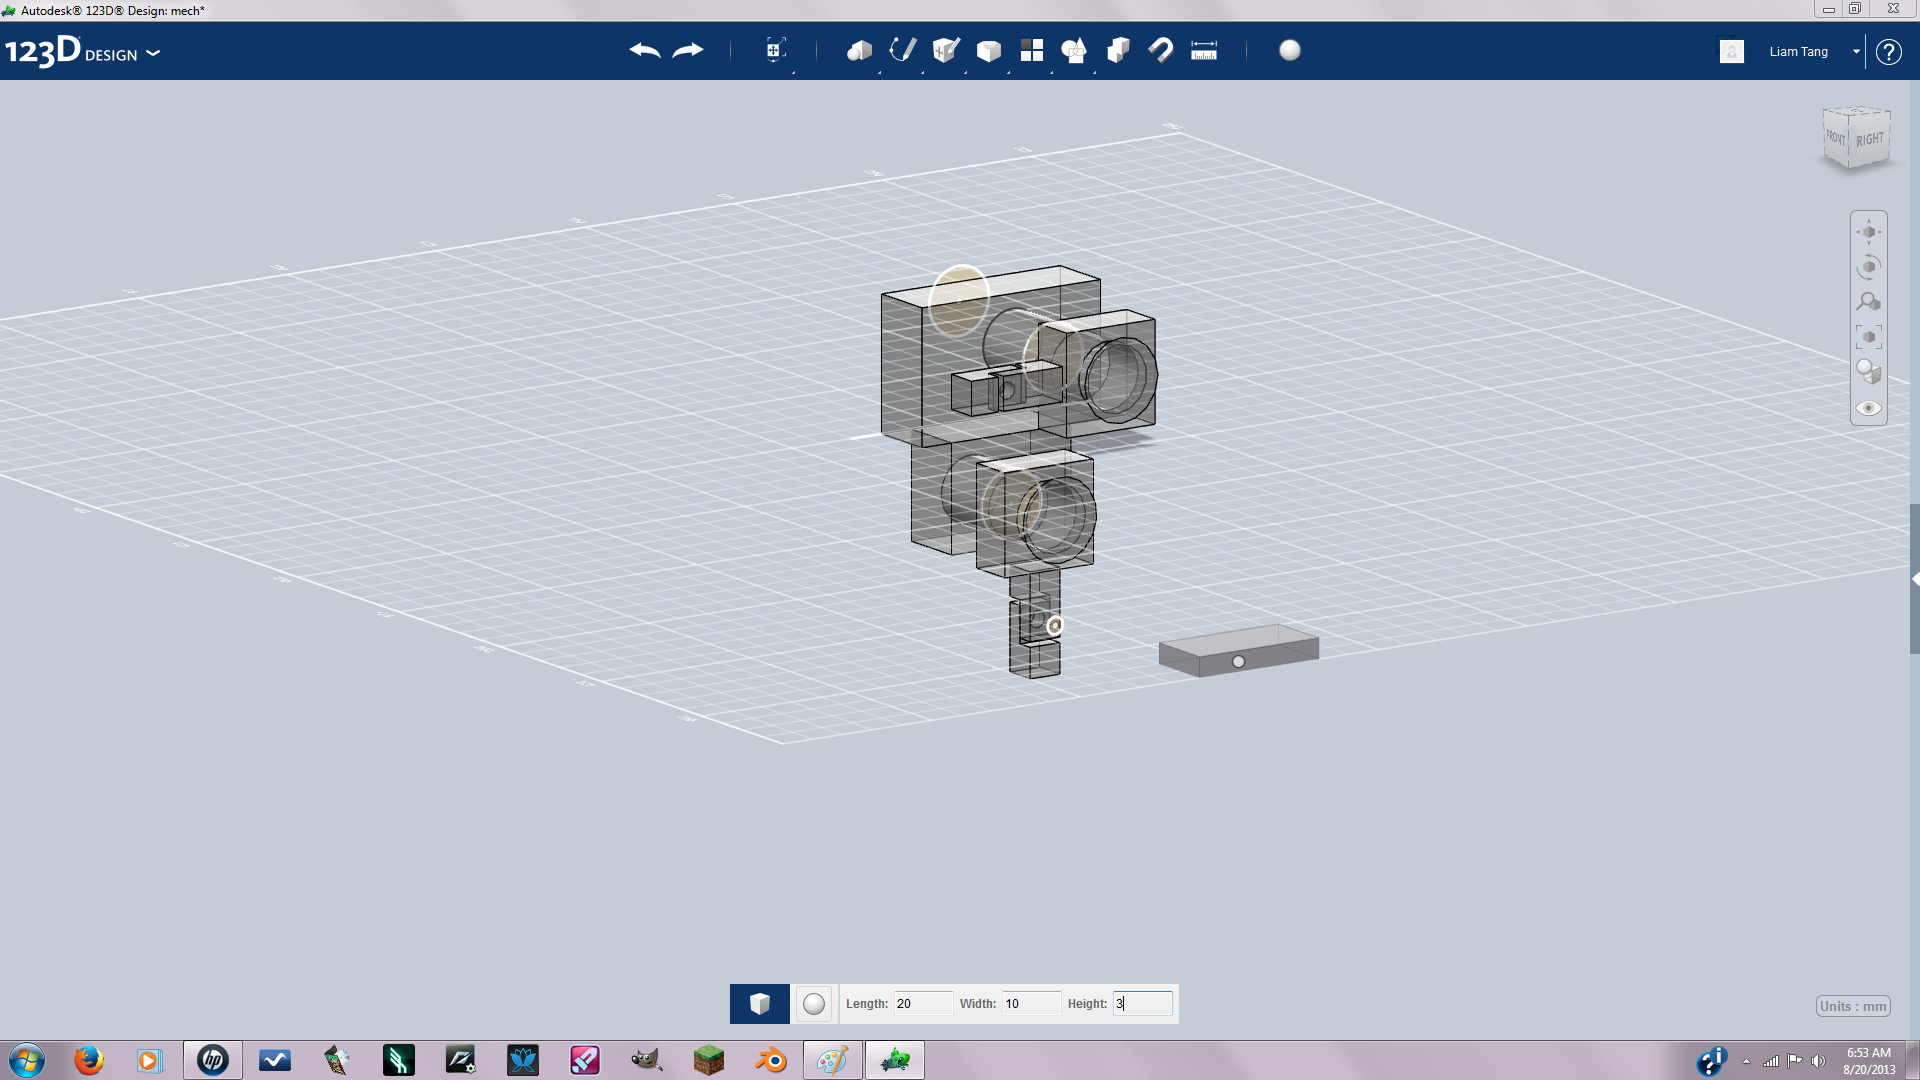Screen dimensions: 1920x1080
Task: Redo the last undone action
Action: click(688, 50)
